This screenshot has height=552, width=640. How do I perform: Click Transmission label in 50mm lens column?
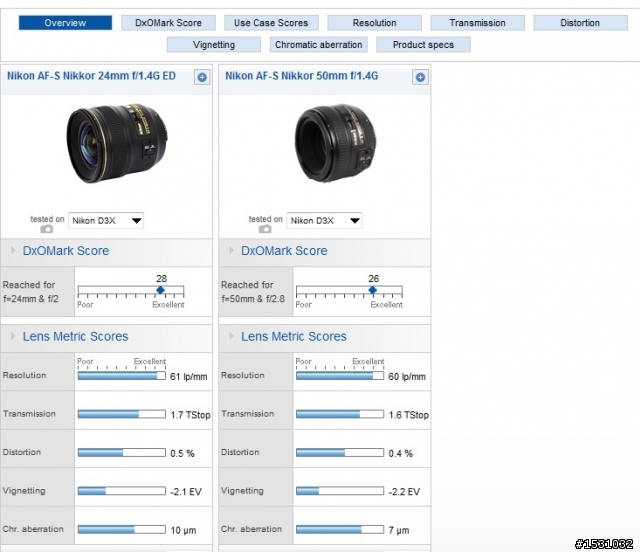[x=248, y=414]
